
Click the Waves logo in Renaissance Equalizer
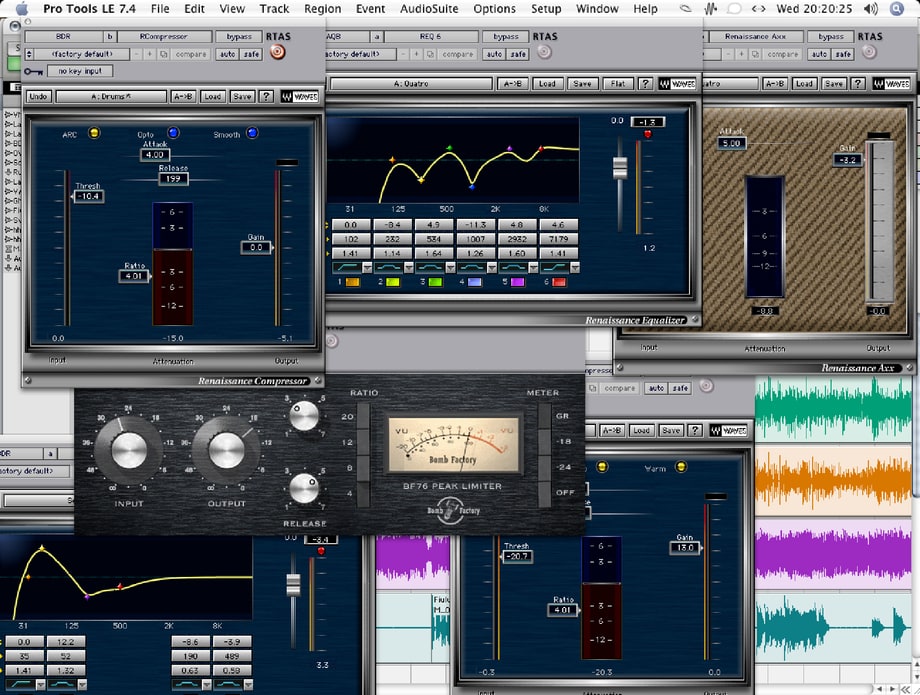pos(678,84)
